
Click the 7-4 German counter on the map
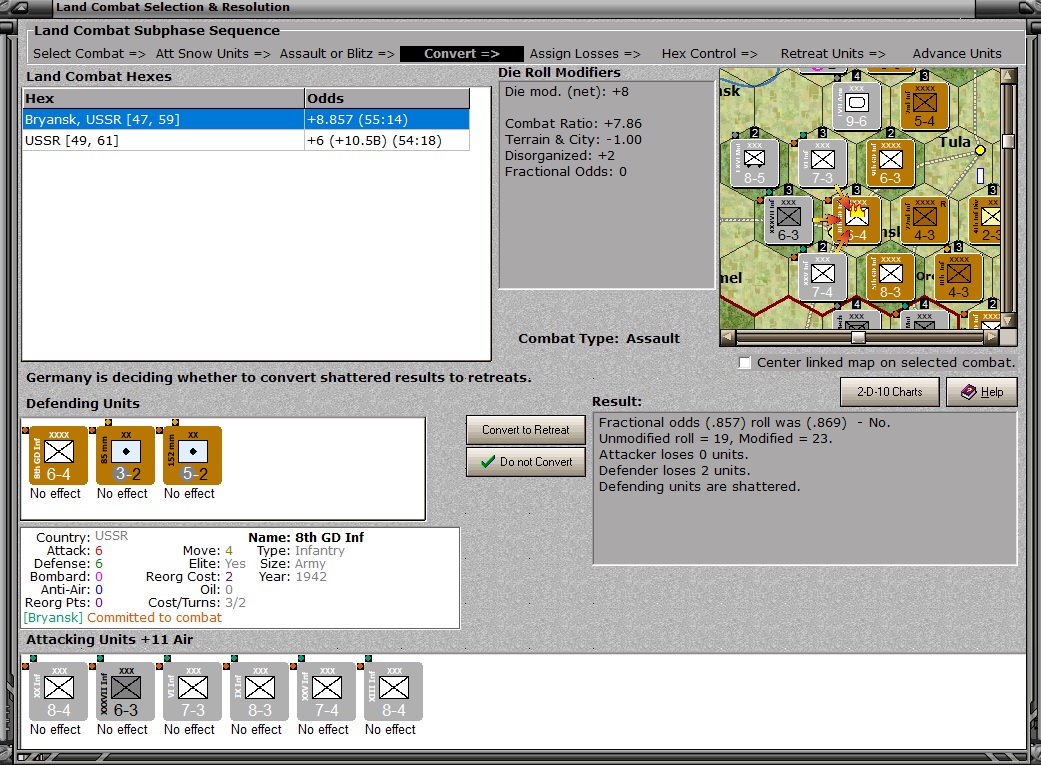[x=823, y=277]
